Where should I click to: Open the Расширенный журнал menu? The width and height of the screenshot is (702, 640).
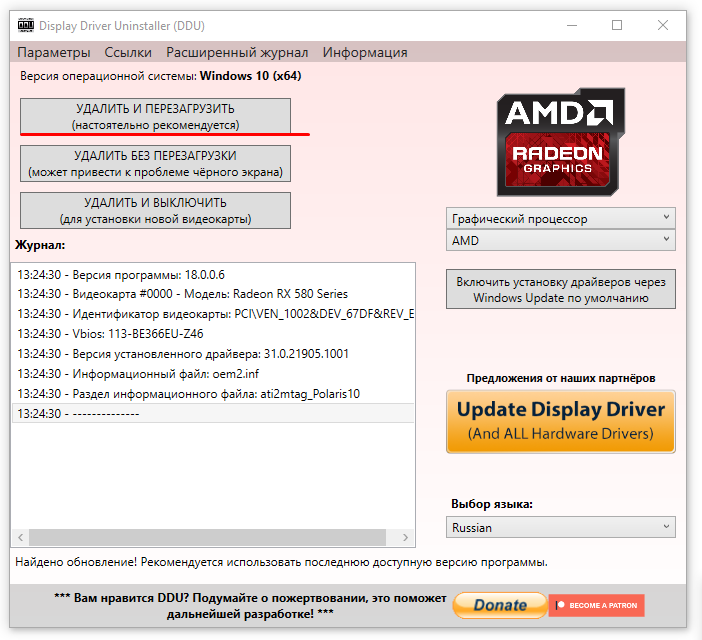(x=237, y=52)
